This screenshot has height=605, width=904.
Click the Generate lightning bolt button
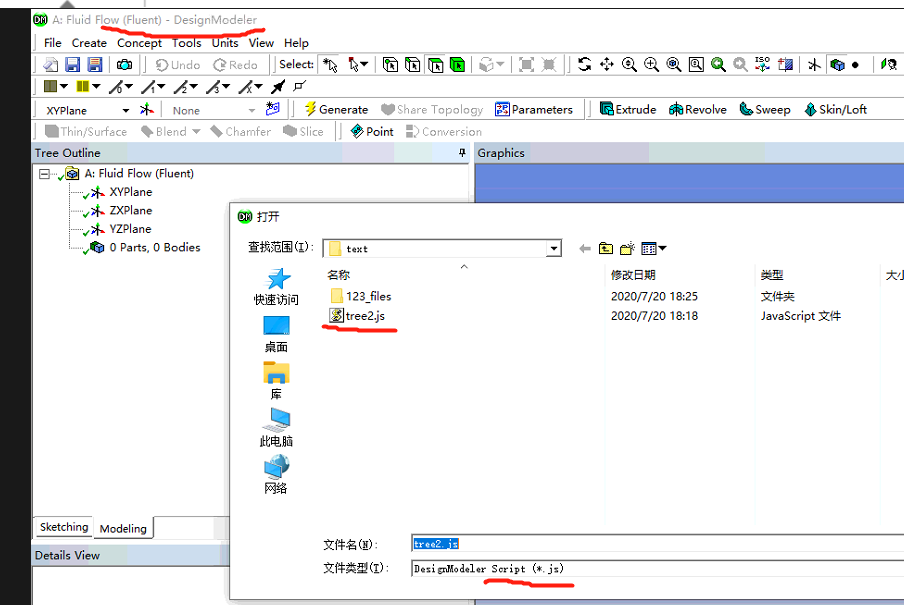[x=336, y=109]
